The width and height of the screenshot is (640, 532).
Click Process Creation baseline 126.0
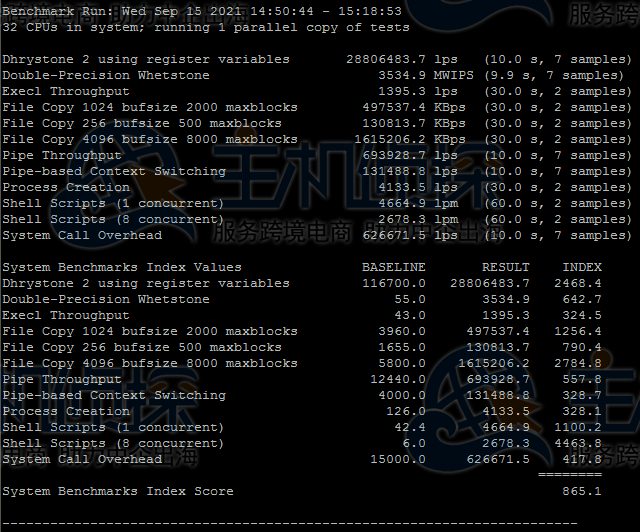[406, 411]
